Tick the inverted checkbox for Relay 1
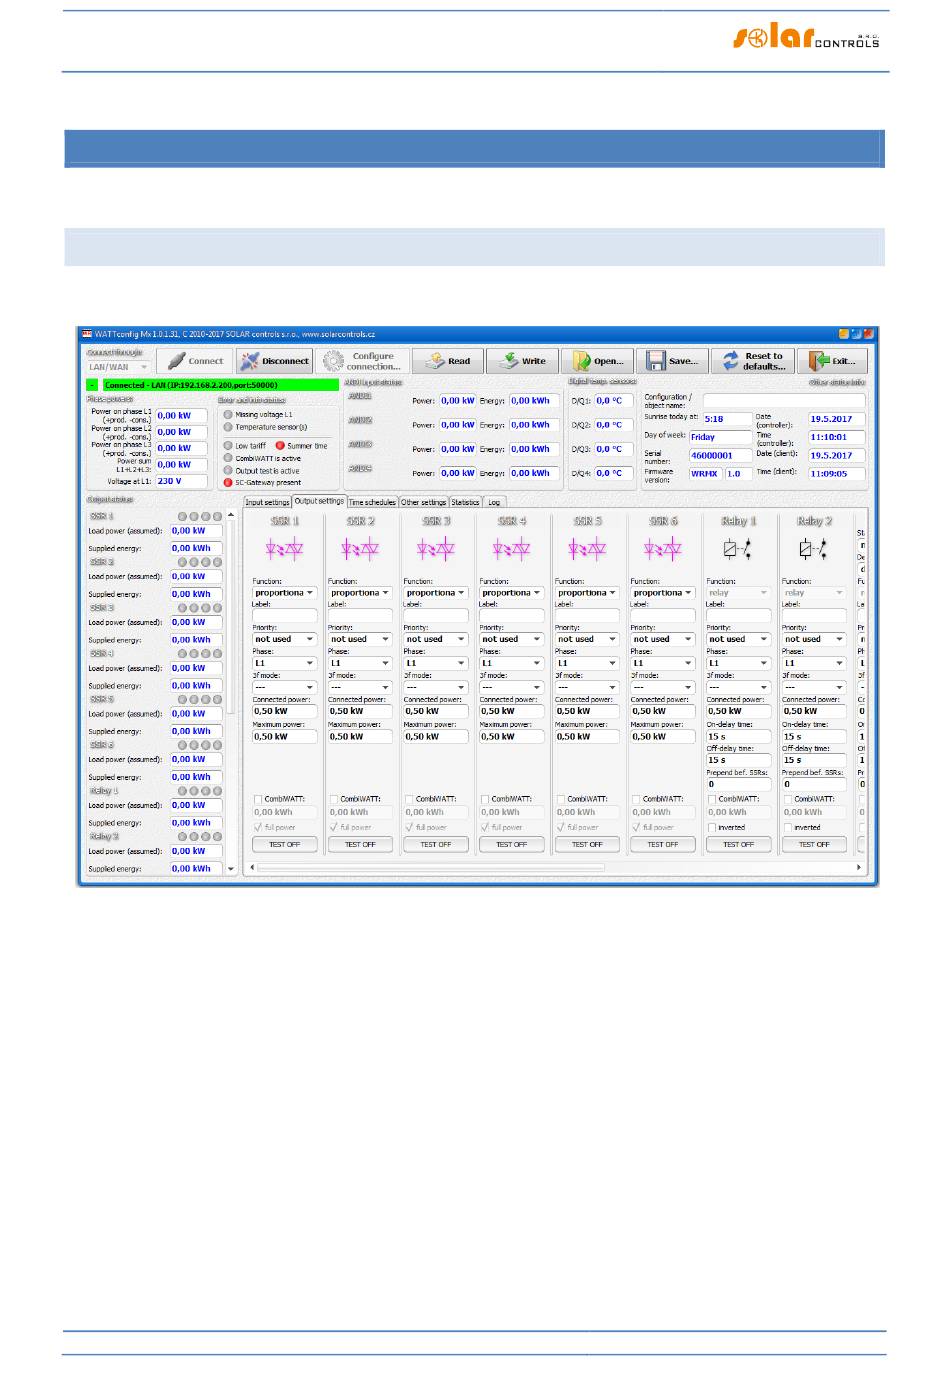Screen dimensions: 950x1387 (x=712, y=827)
